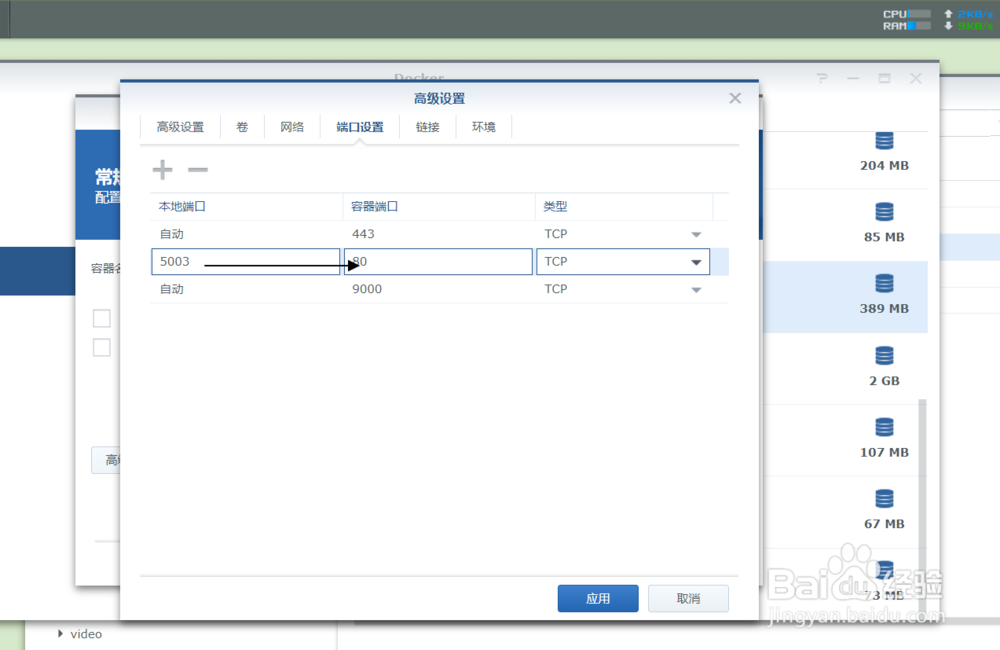Switch to the 卷 tab
Viewport: 1000px width, 650px height.
pos(242,127)
